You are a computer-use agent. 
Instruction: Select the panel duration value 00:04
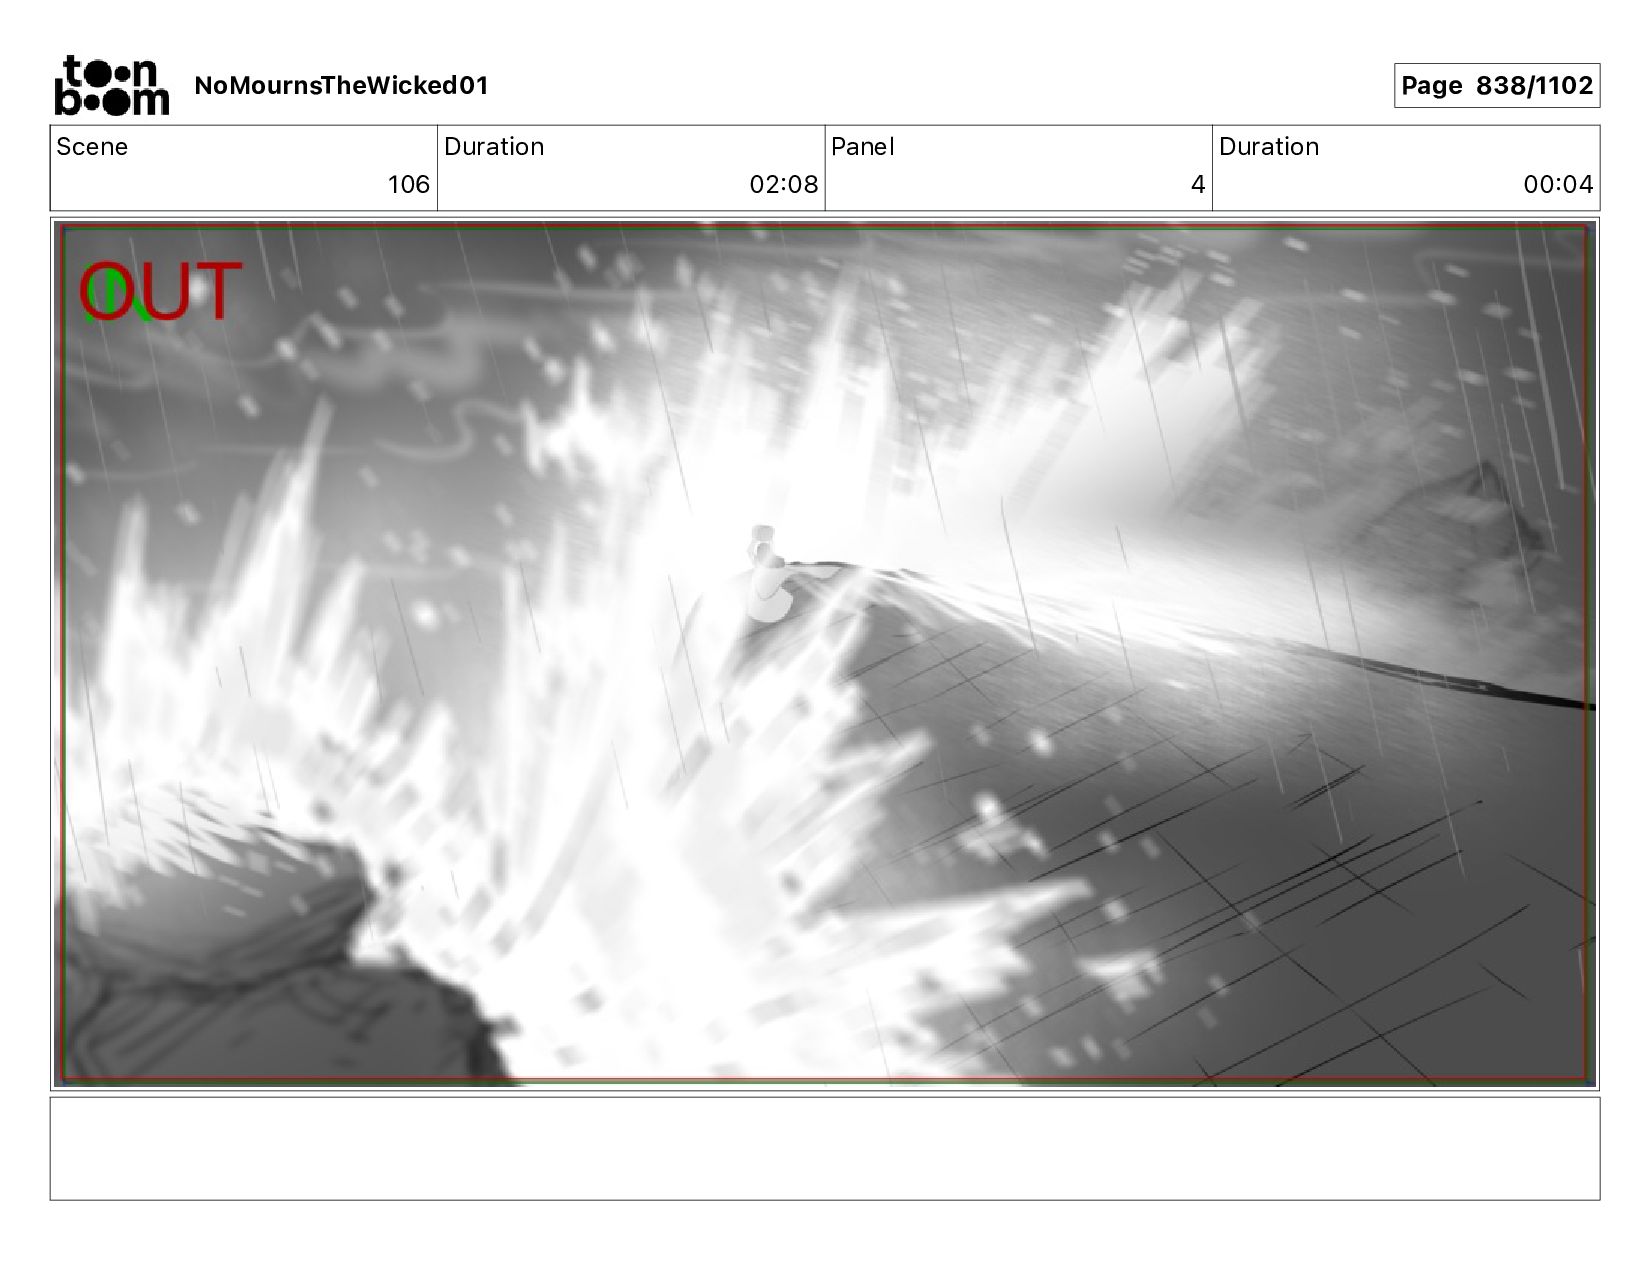click(1558, 184)
